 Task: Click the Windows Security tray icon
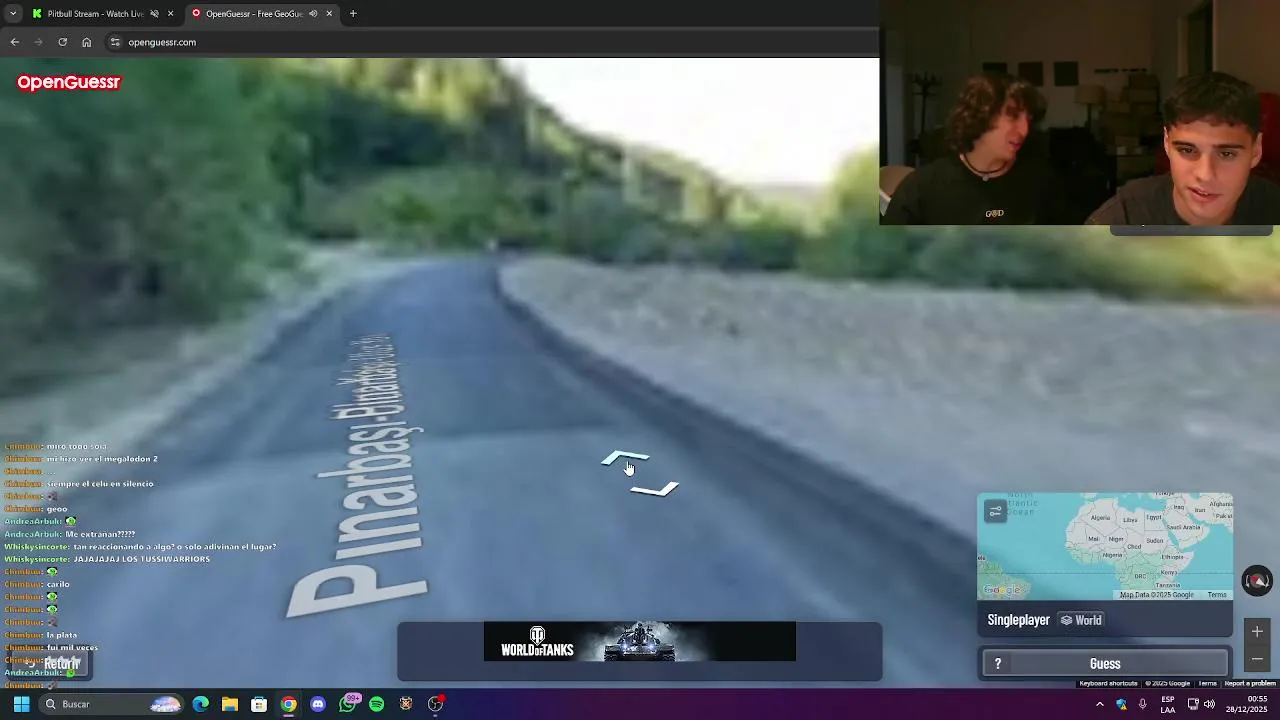(x=1121, y=704)
